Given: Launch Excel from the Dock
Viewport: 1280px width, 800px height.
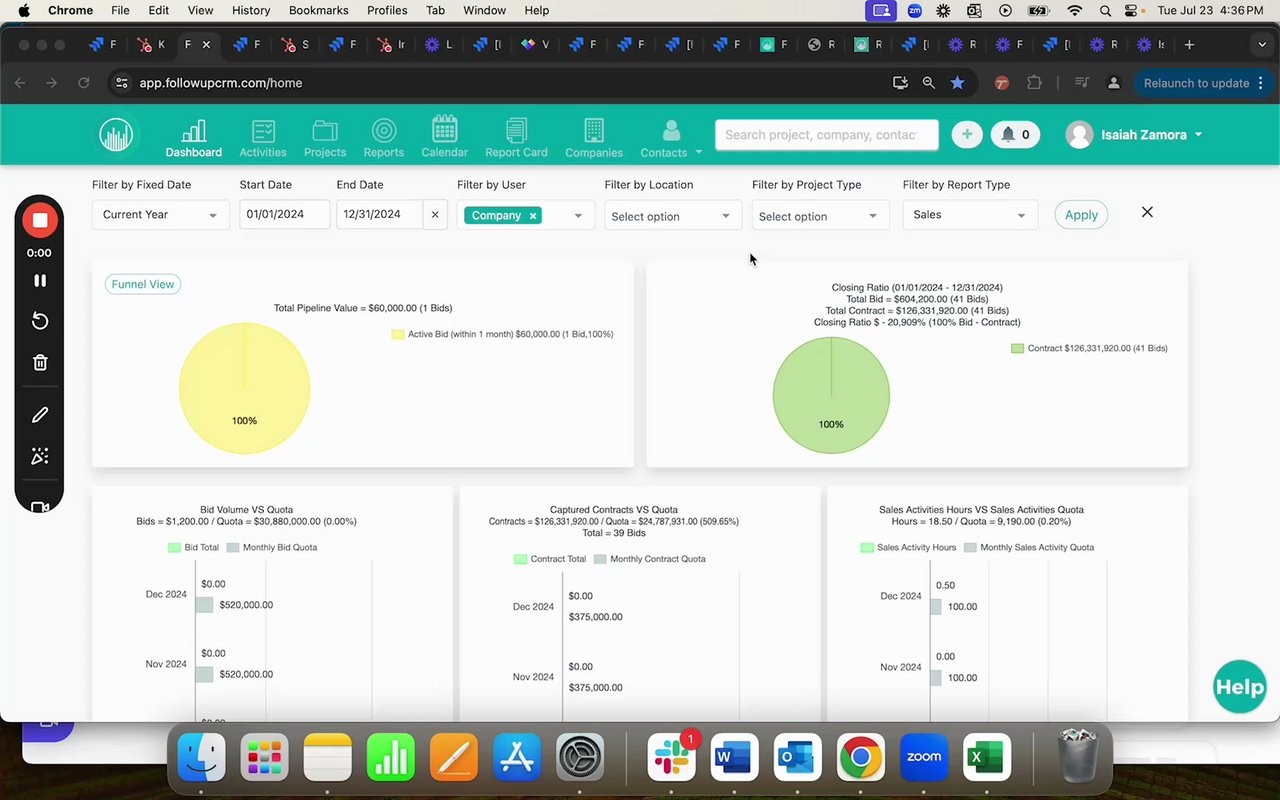Looking at the screenshot, I should (987, 757).
